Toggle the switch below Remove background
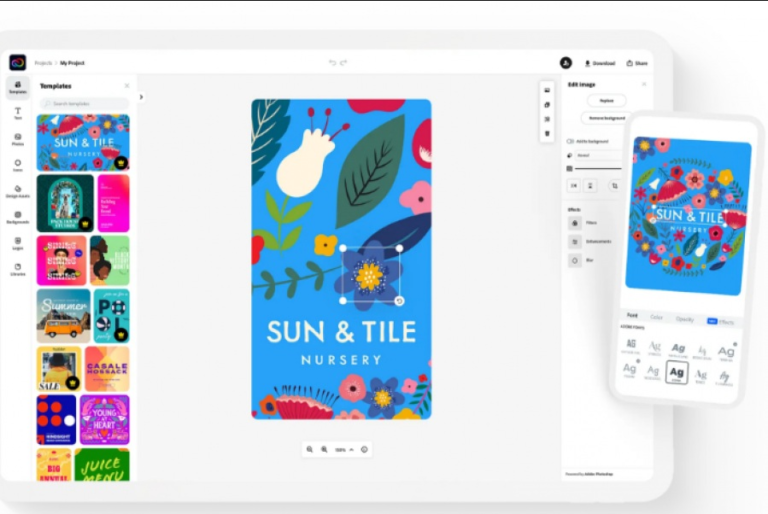Screen dimensions: 768x514 pyautogui.click(x=570, y=141)
